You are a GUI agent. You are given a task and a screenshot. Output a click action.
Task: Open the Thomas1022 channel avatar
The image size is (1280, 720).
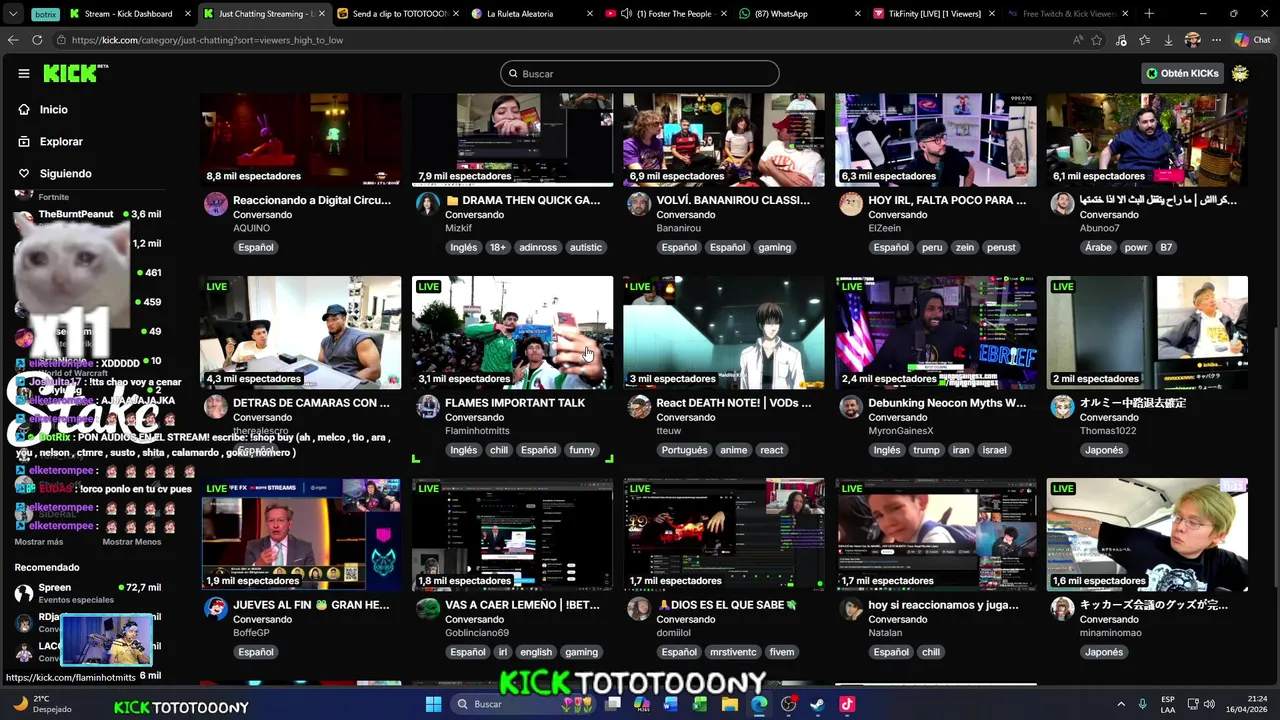coord(1062,407)
